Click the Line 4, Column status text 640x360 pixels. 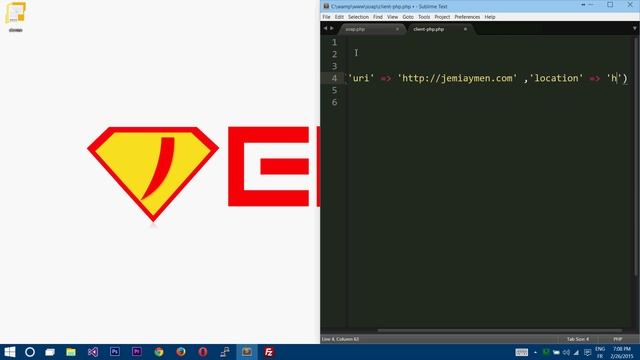coord(340,339)
